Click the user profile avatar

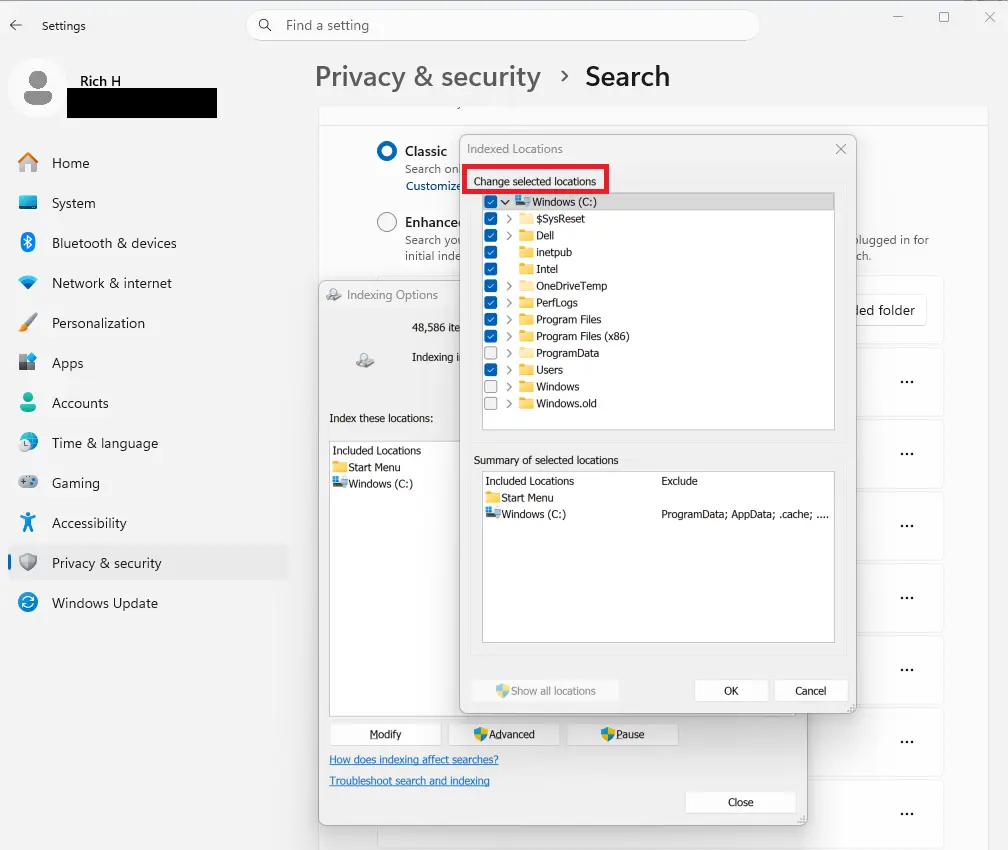point(37,87)
